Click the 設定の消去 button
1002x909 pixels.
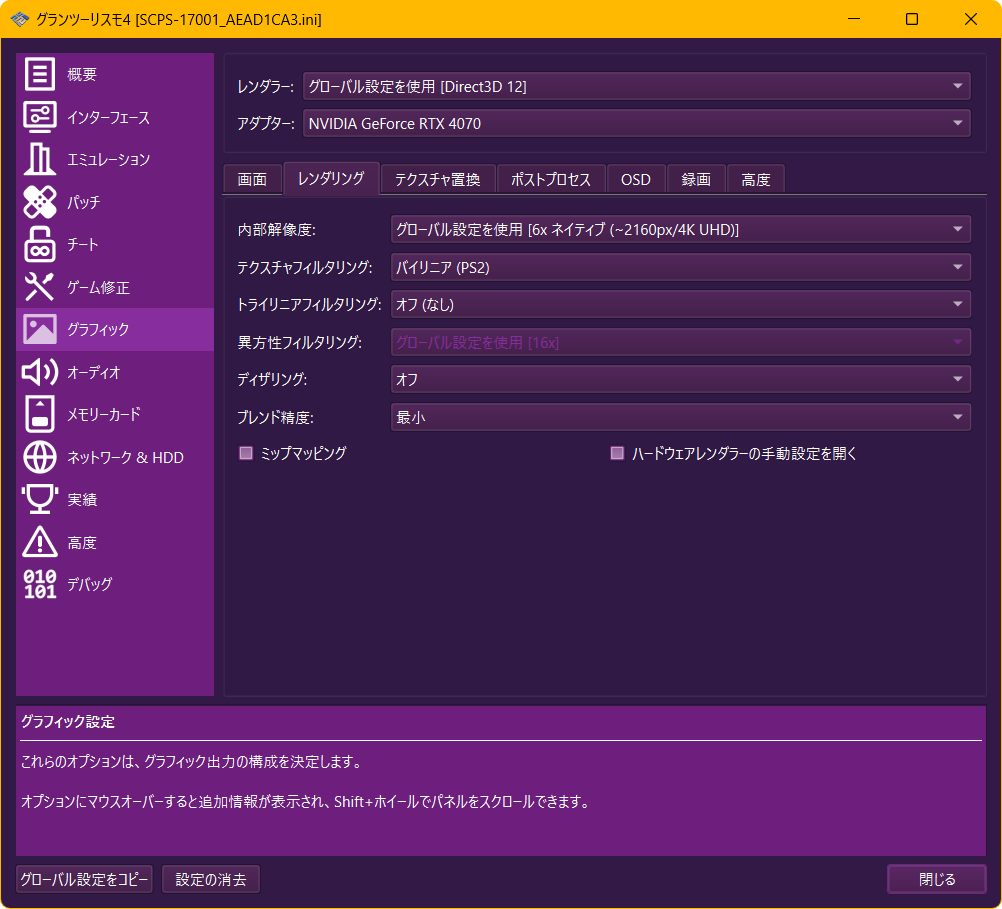(210, 880)
